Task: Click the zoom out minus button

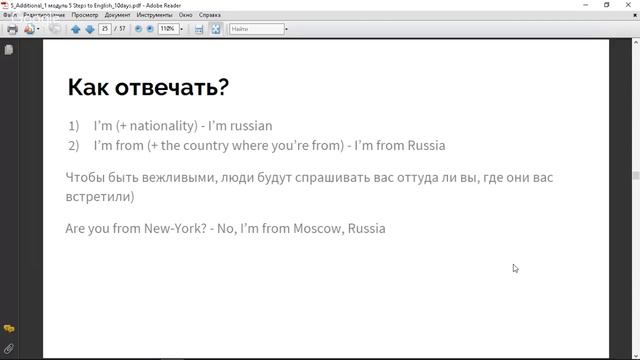Action: pos(138,29)
